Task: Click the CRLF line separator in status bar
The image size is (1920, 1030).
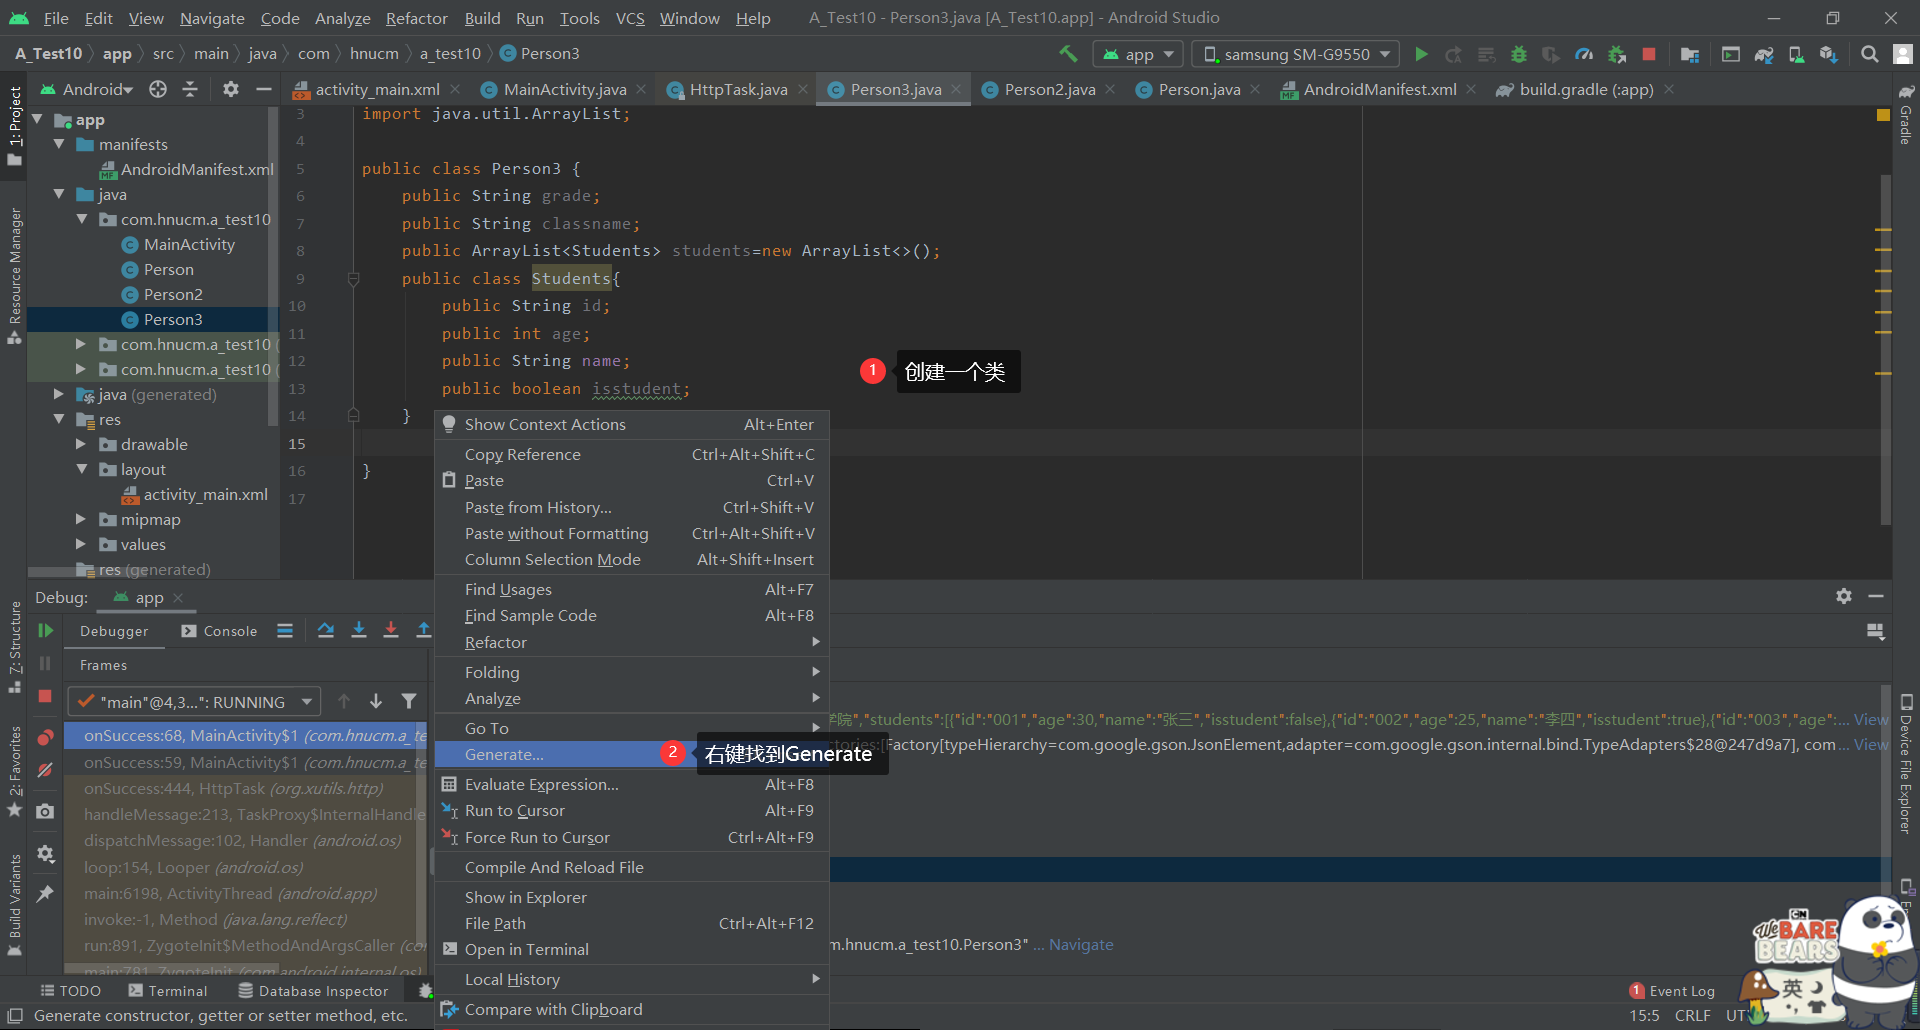Action: click(1692, 1015)
